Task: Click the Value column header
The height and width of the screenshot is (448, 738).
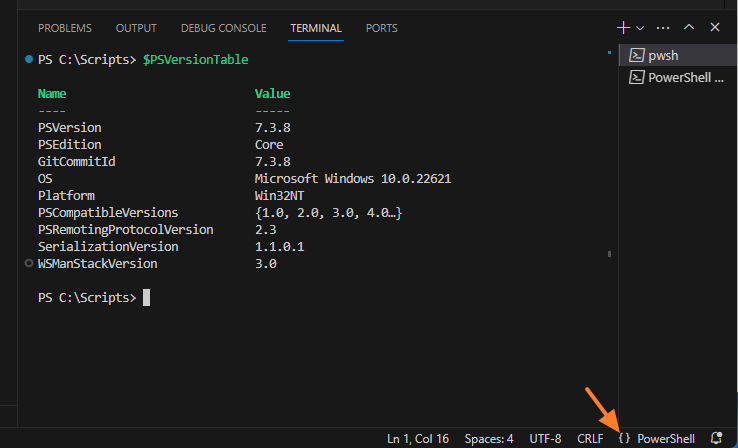Action: (x=273, y=94)
